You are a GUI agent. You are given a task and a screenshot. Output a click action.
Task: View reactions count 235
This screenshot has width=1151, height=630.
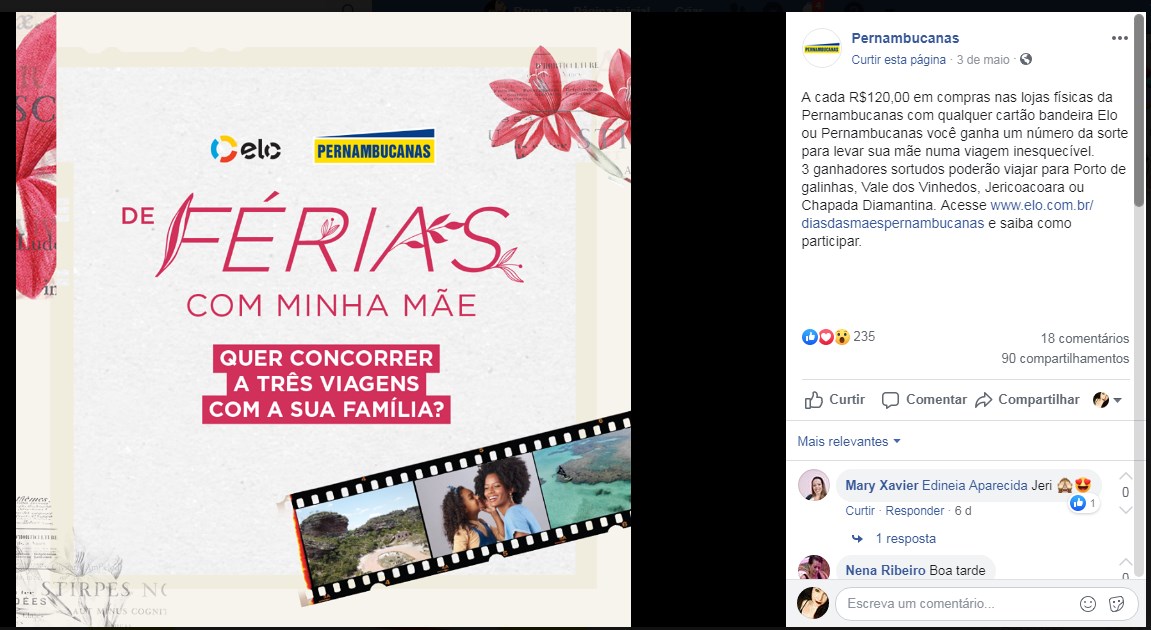tap(864, 336)
